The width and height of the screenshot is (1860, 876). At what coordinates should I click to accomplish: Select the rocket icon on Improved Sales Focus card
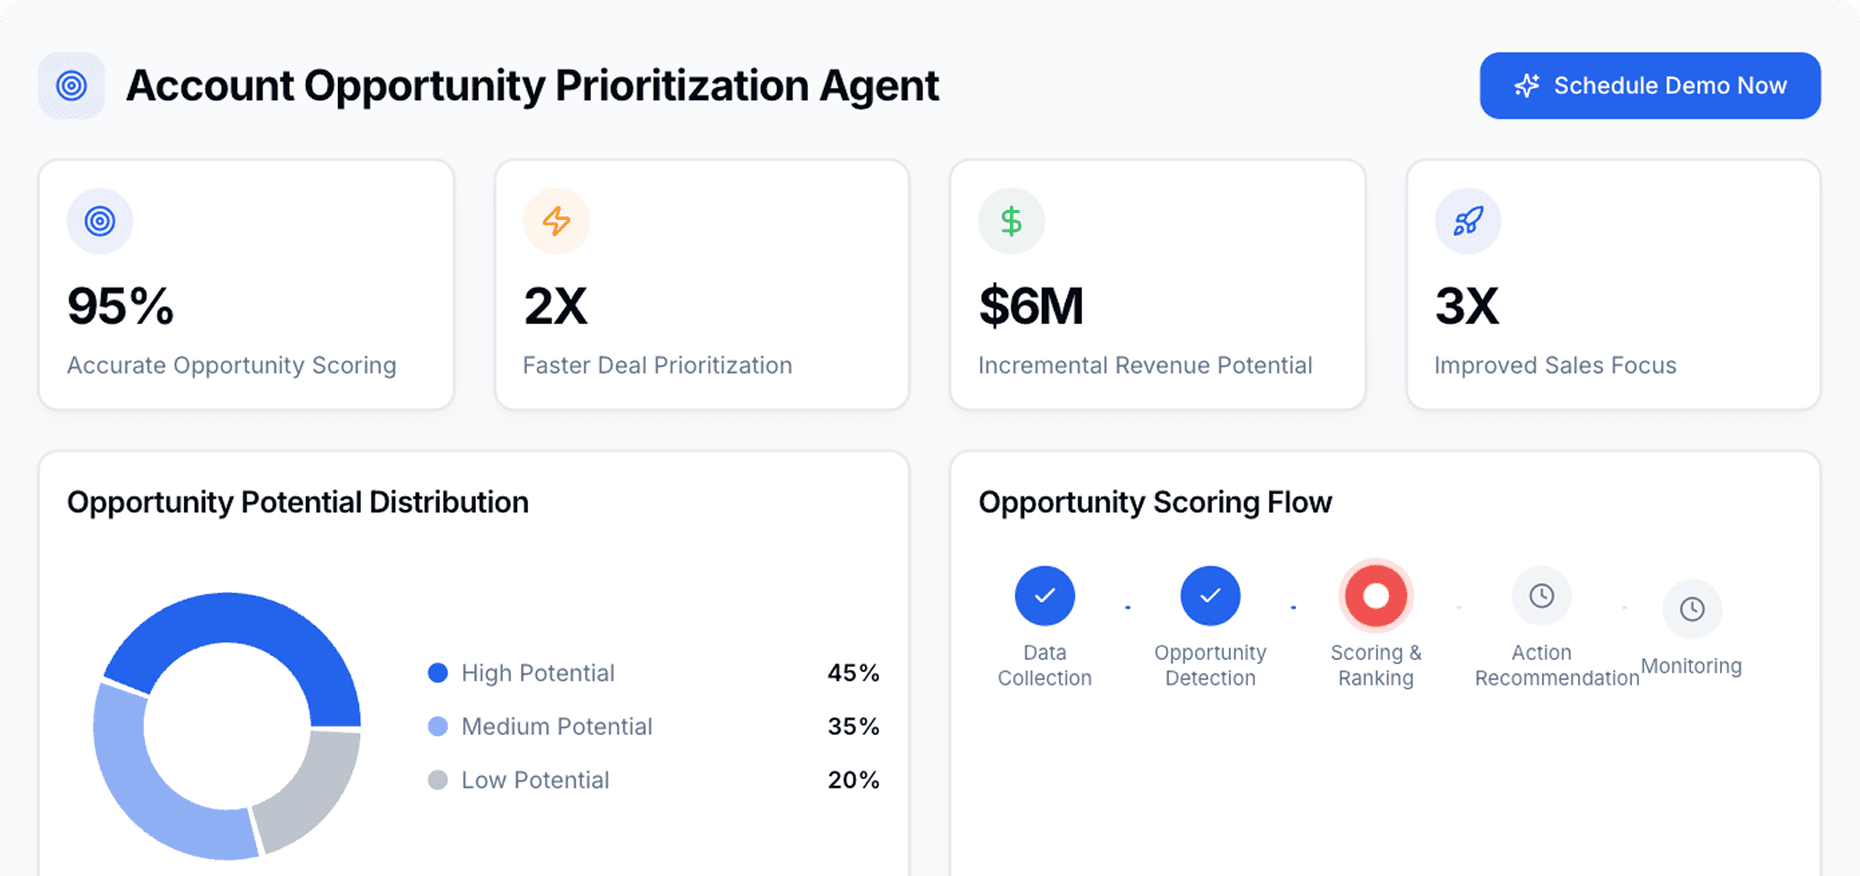(1467, 220)
